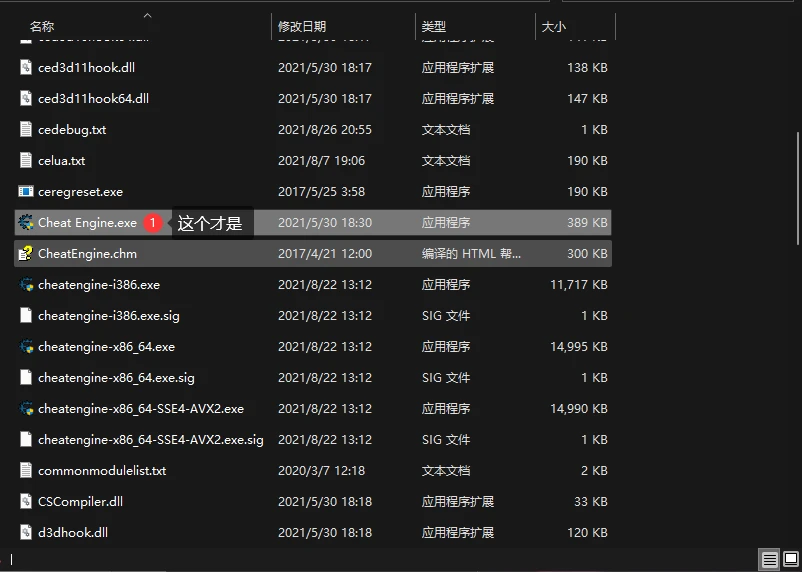Click date 2021/8/26 20:55 of cedebug.txt
Screen dimensions: 802x572
click(x=325, y=129)
